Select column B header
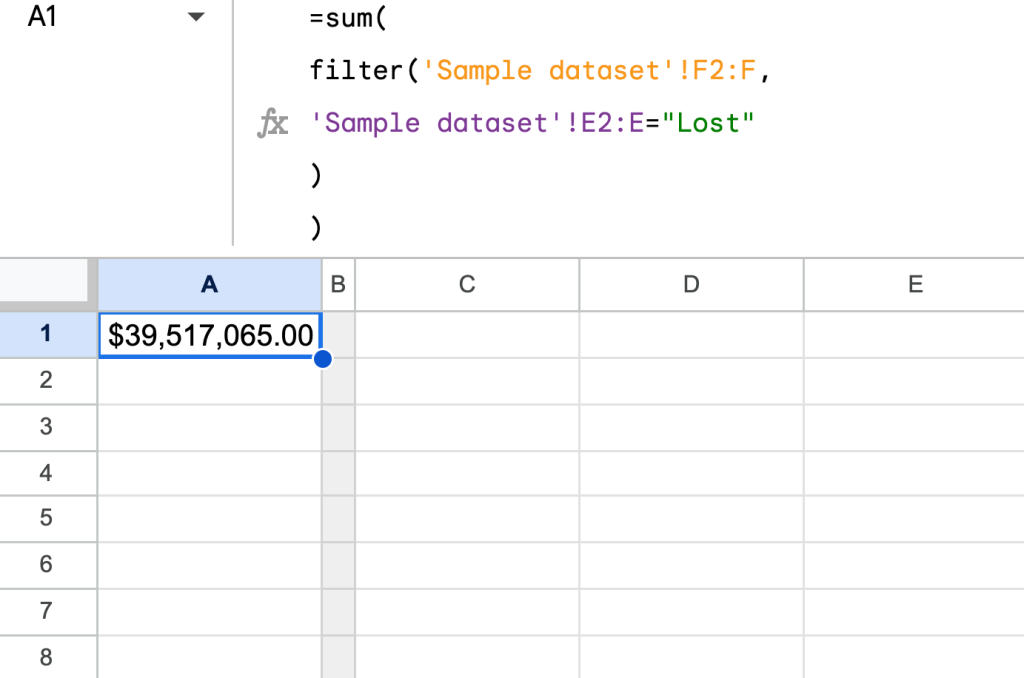The height and width of the screenshot is (678, 1024). click(x=338, y=284)
